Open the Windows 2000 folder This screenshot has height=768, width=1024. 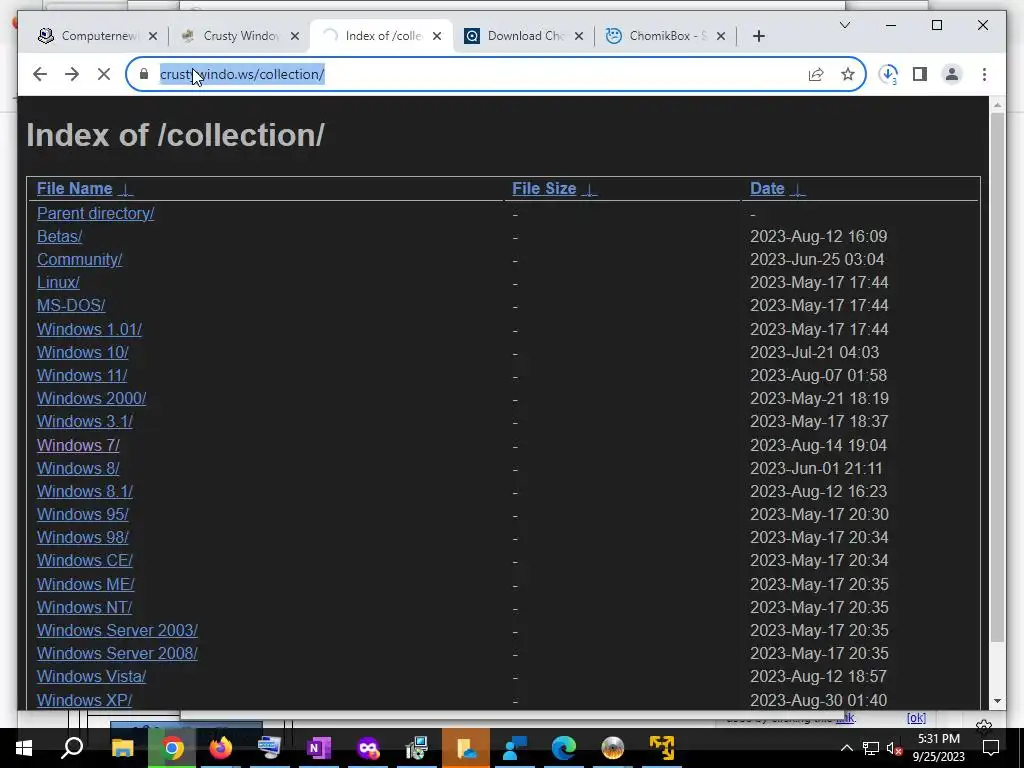point(91,398)
